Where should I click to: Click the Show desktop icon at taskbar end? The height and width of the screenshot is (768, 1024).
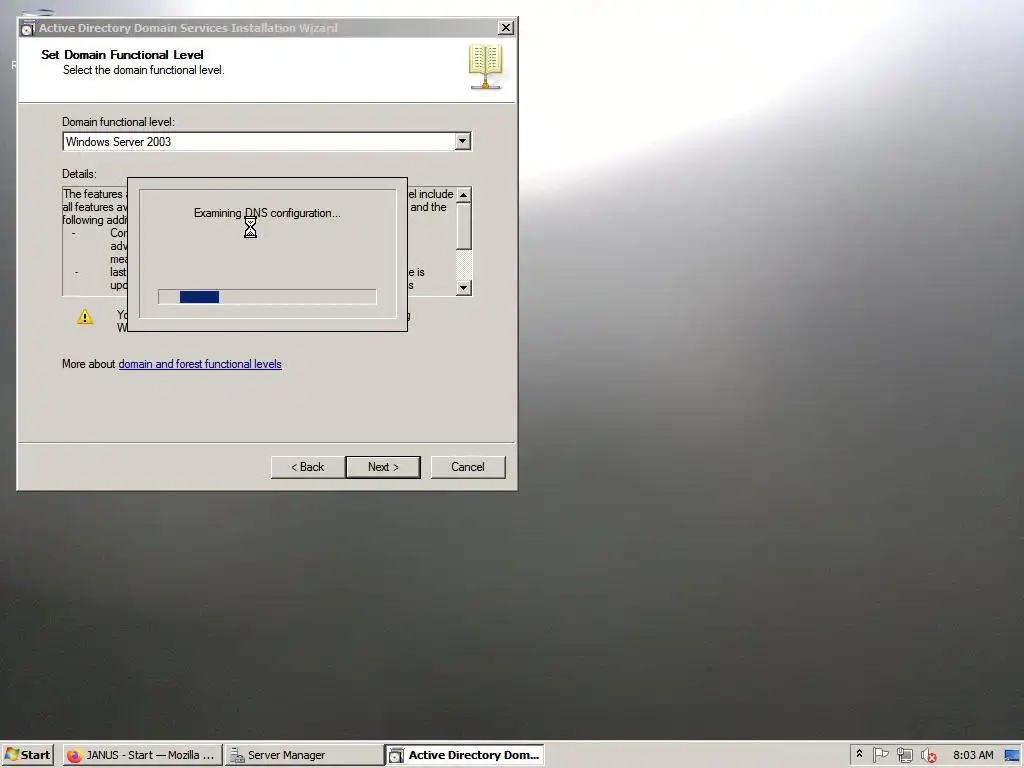click(x=1012, y=755)
